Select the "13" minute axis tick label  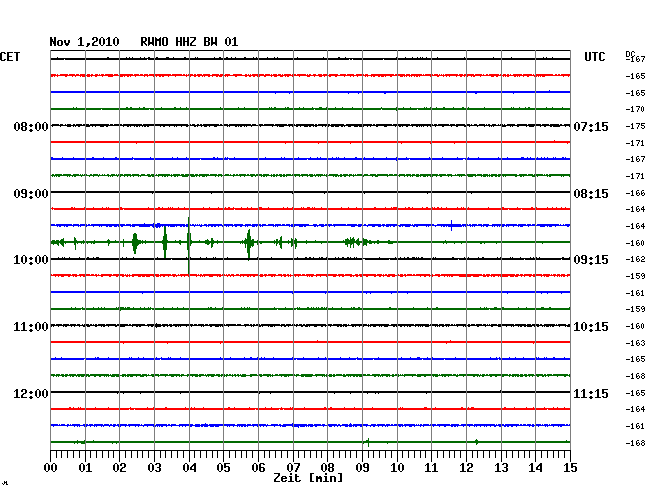pos(501,467)
